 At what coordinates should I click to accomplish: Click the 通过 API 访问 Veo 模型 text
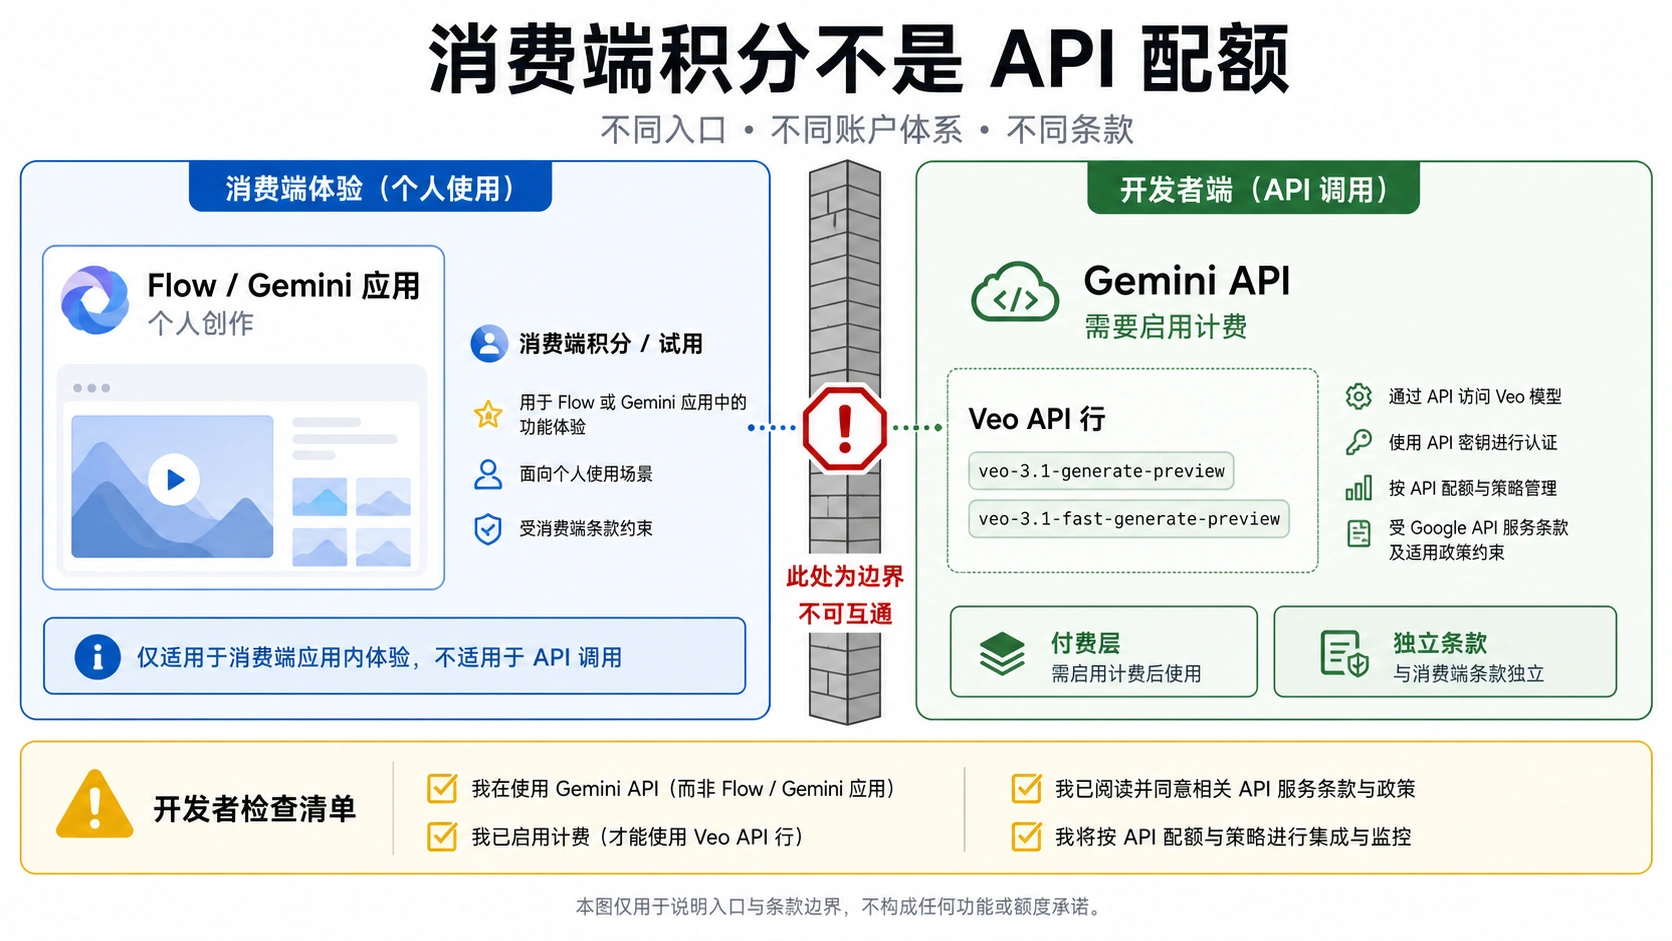click(1475, 397)
